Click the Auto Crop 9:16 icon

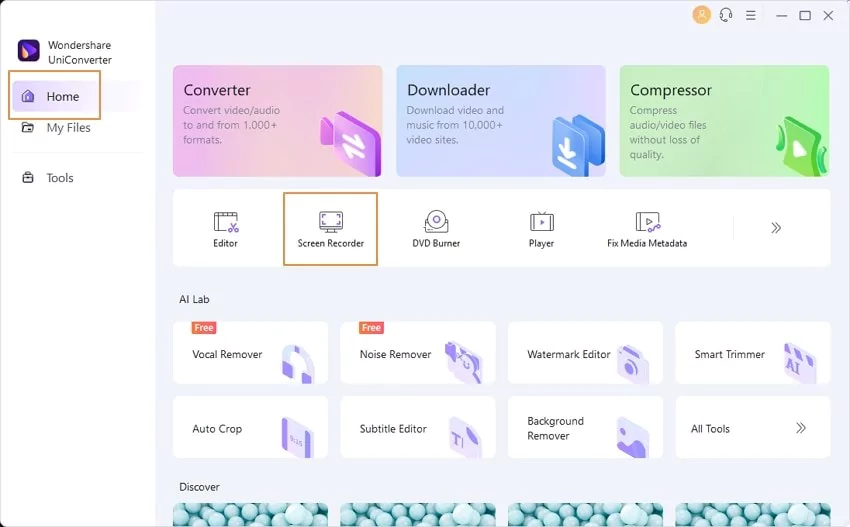(x=297, y=438)
